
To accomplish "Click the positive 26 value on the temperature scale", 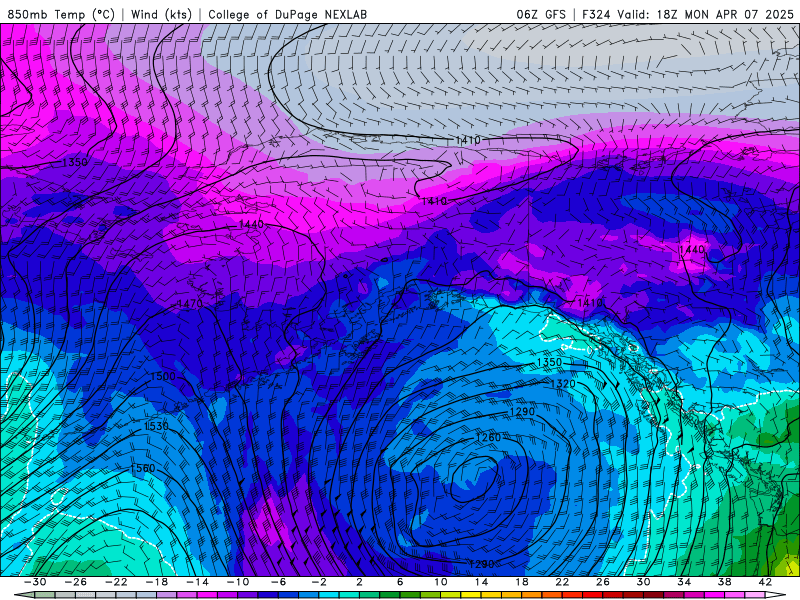I will point(603,582).
